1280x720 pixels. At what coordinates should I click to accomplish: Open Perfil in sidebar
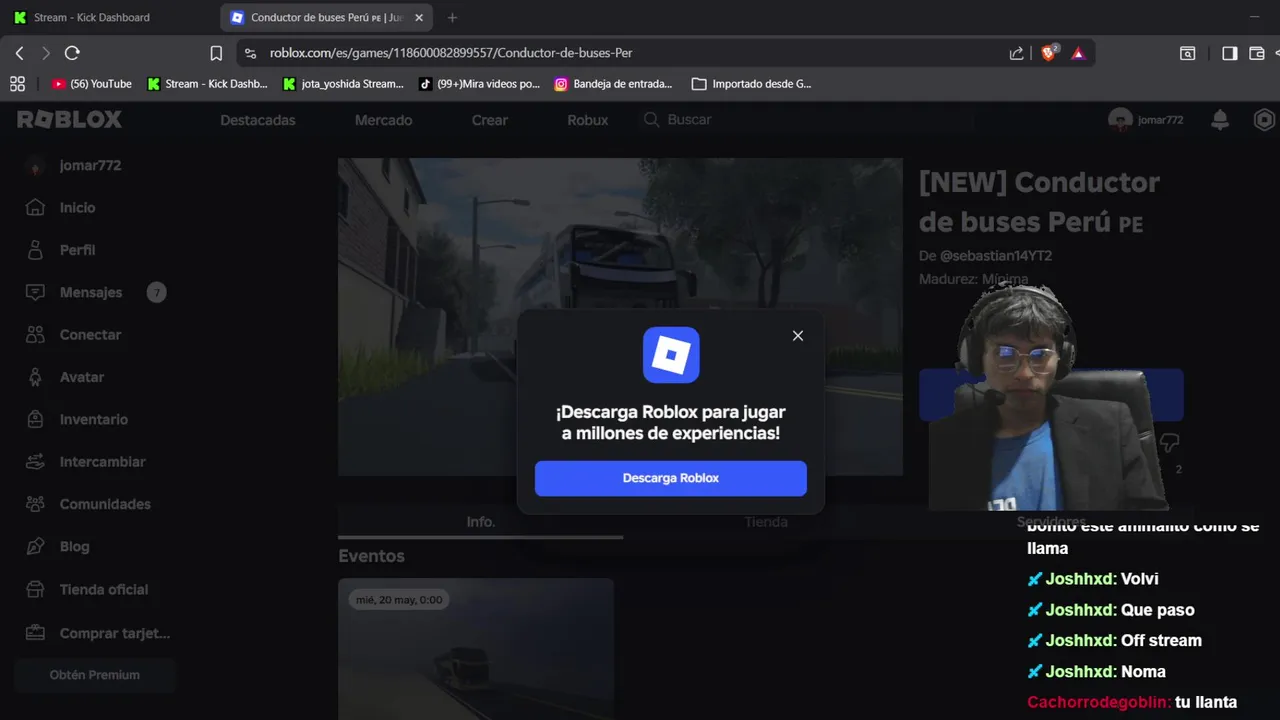(x=61, y=250)
